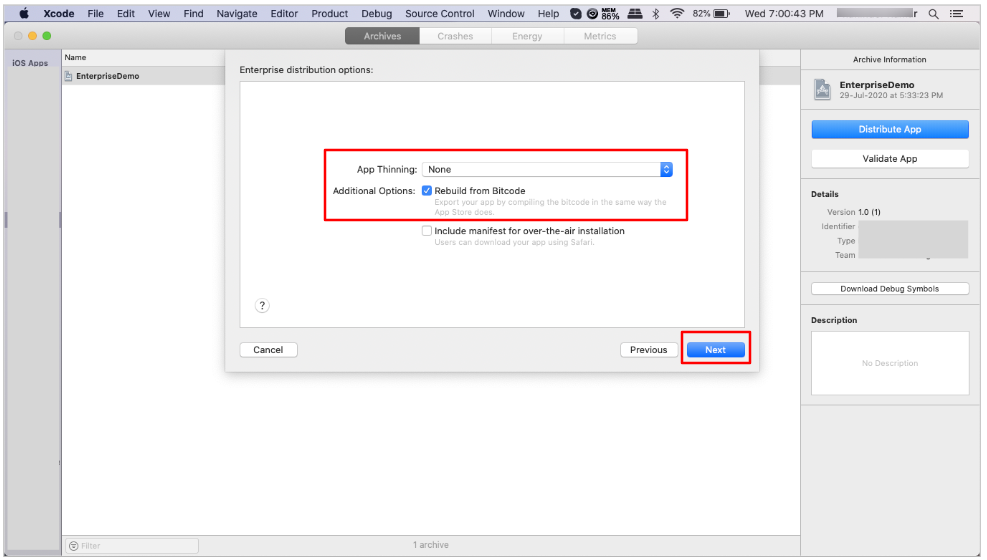Image resolution: width=987 pixels, height=560 pixels.
Task: Switch to the Metrics tab
Action: [x=600, y=36]
